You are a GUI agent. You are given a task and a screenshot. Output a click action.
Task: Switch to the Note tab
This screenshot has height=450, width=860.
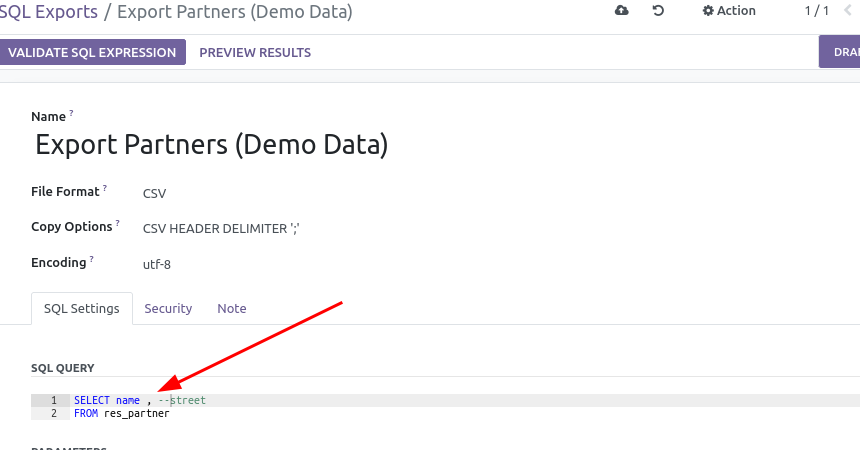point(232,308)
